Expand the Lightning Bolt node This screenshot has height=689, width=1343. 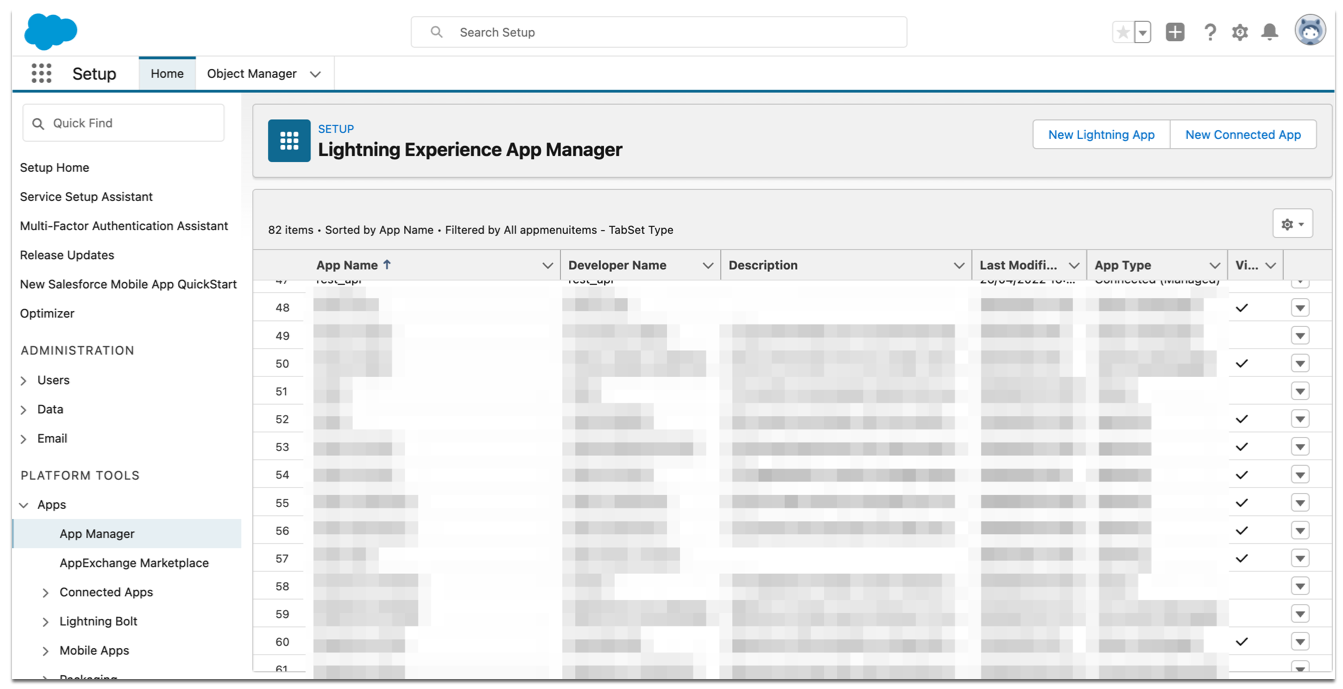tap(45, 622)
